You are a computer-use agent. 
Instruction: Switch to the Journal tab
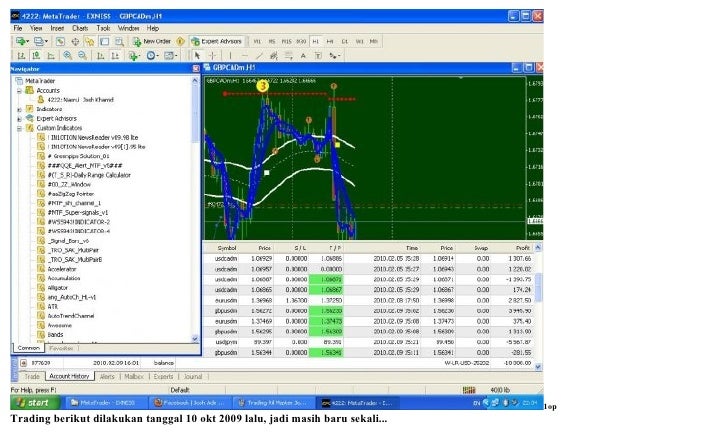[x=193, y=377]
